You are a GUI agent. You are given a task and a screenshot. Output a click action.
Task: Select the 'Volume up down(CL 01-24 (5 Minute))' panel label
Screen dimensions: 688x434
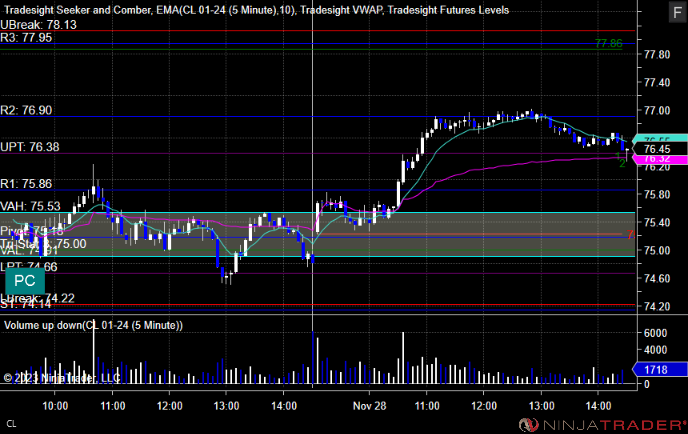coord(93,325)
